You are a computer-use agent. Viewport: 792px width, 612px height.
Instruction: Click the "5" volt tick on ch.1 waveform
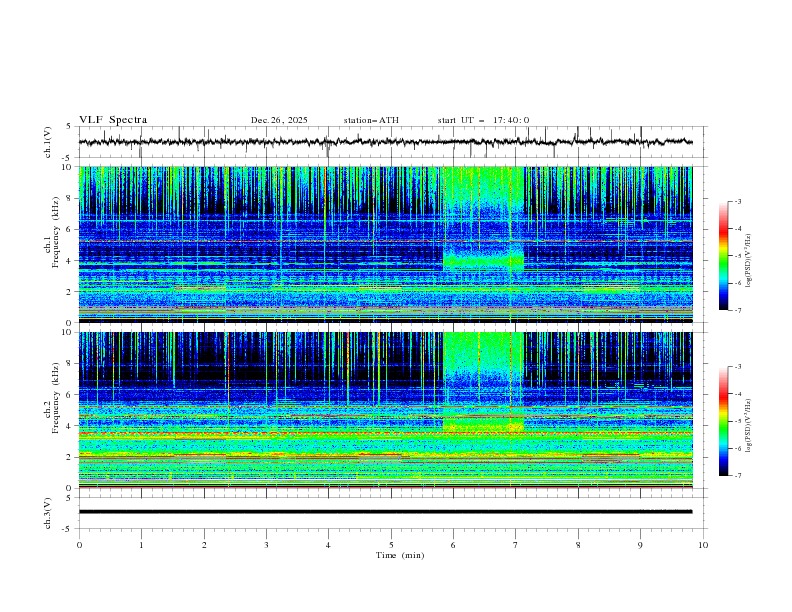(x=69, y=127)
